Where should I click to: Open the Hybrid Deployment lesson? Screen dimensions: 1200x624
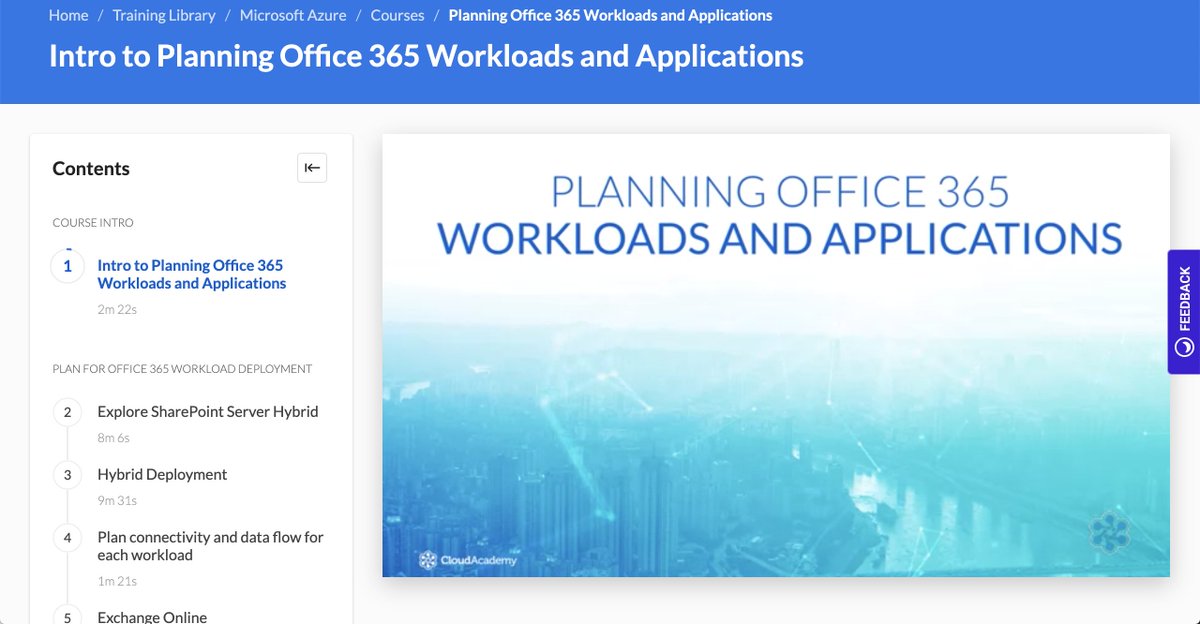point(162,474)
